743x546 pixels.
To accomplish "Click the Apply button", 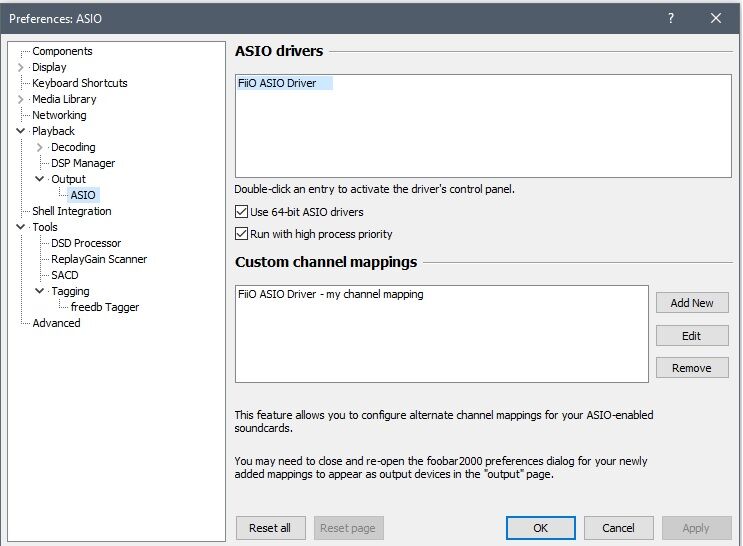I will coord(697,528).
